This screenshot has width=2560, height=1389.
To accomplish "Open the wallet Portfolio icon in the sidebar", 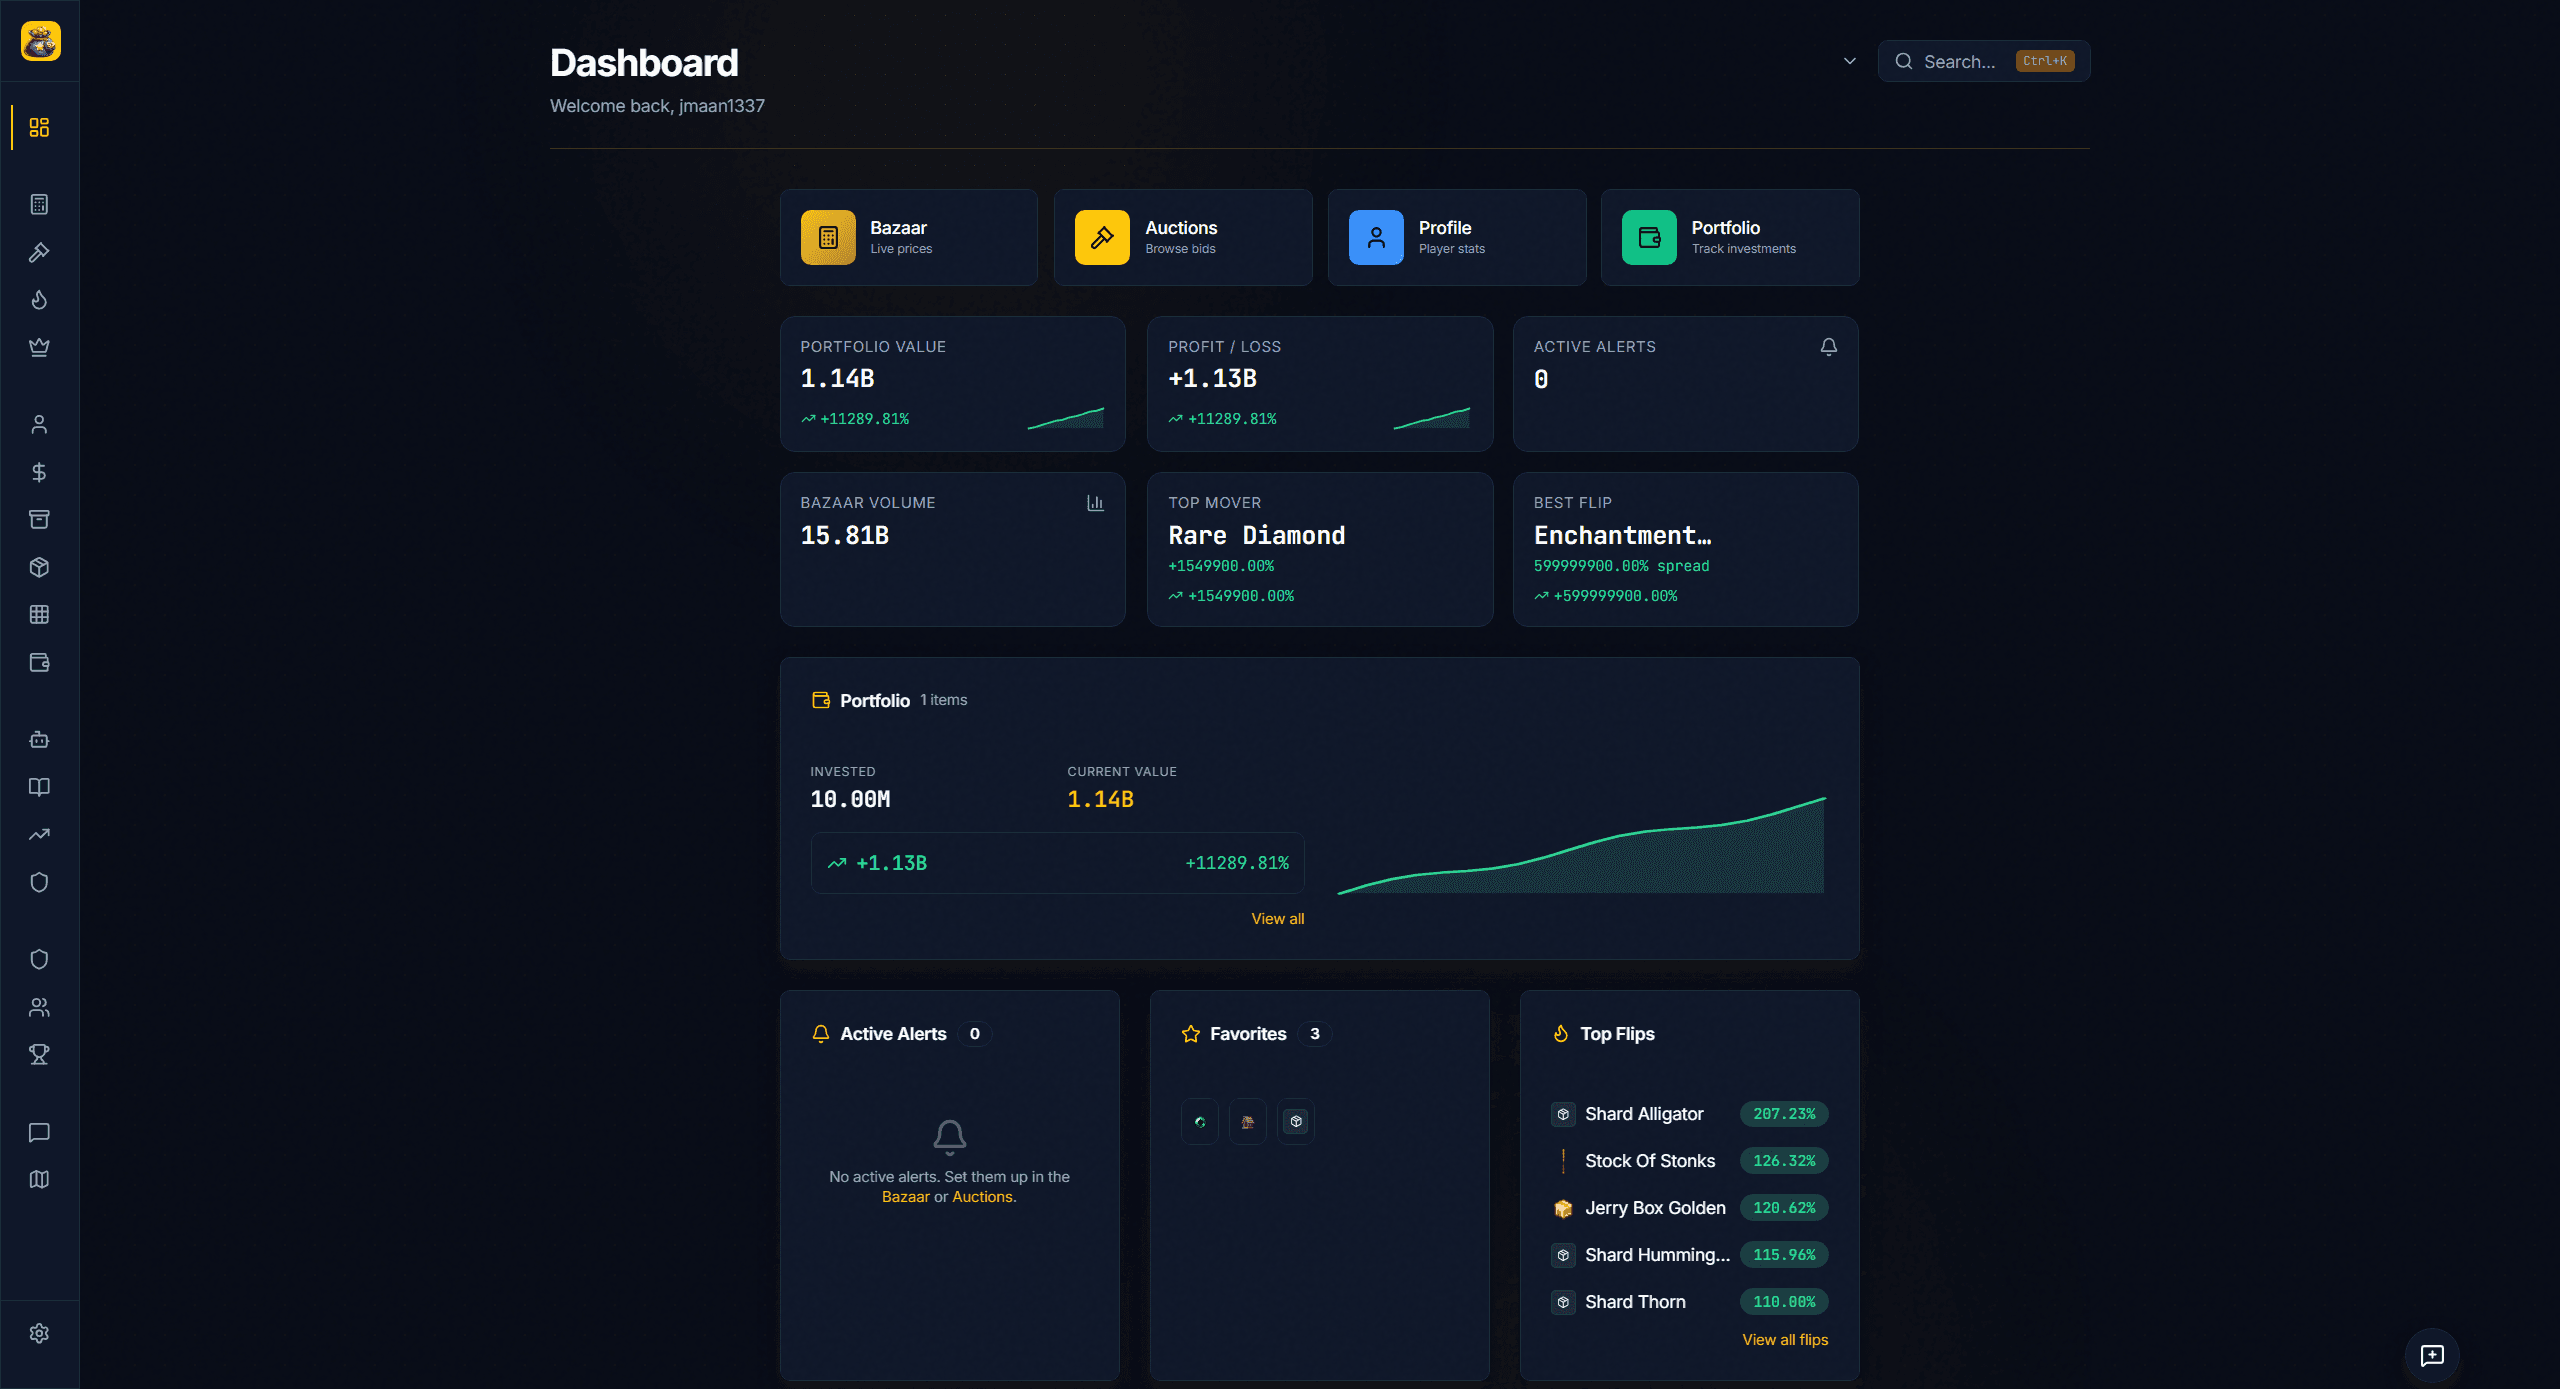I will 39,662.
